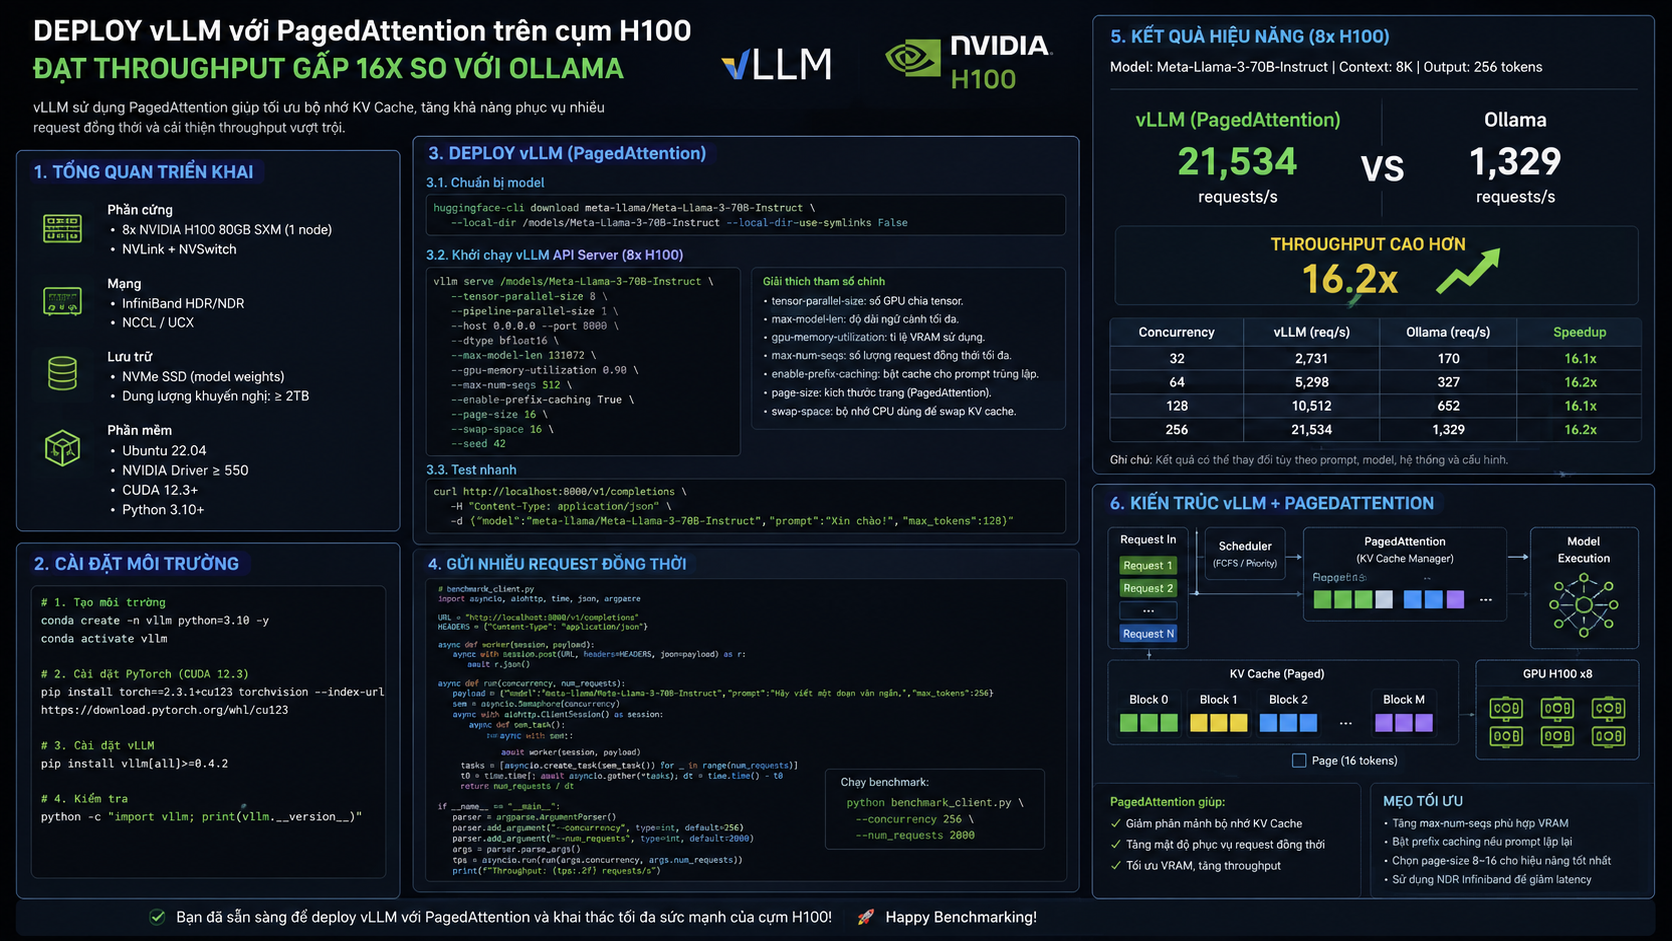Click the vLLM (req/s) column header
The width and height of the screenshot is (1672, 941).
tap(1311, 332)
